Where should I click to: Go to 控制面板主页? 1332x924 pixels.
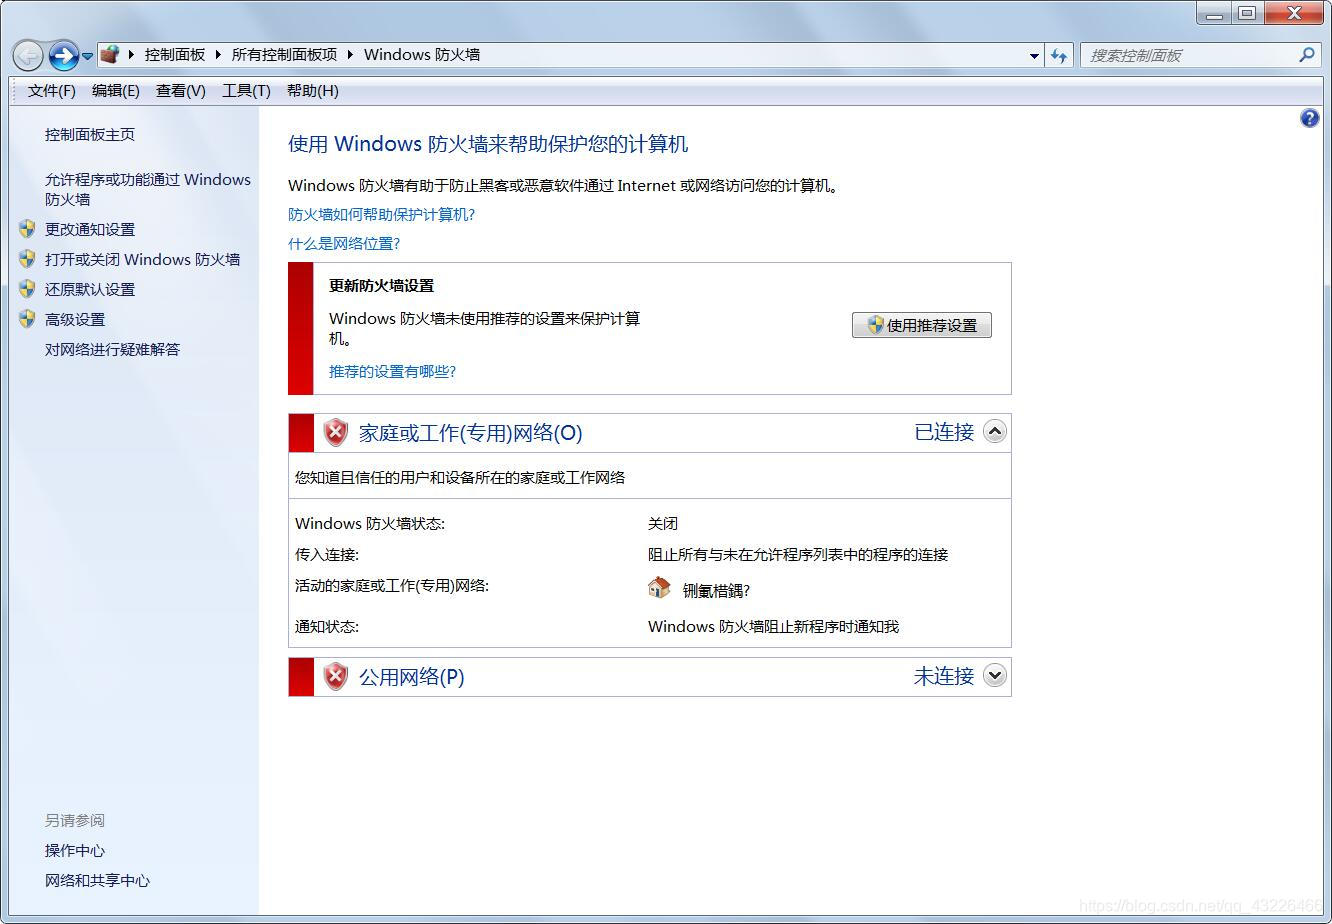coord(90,135)
